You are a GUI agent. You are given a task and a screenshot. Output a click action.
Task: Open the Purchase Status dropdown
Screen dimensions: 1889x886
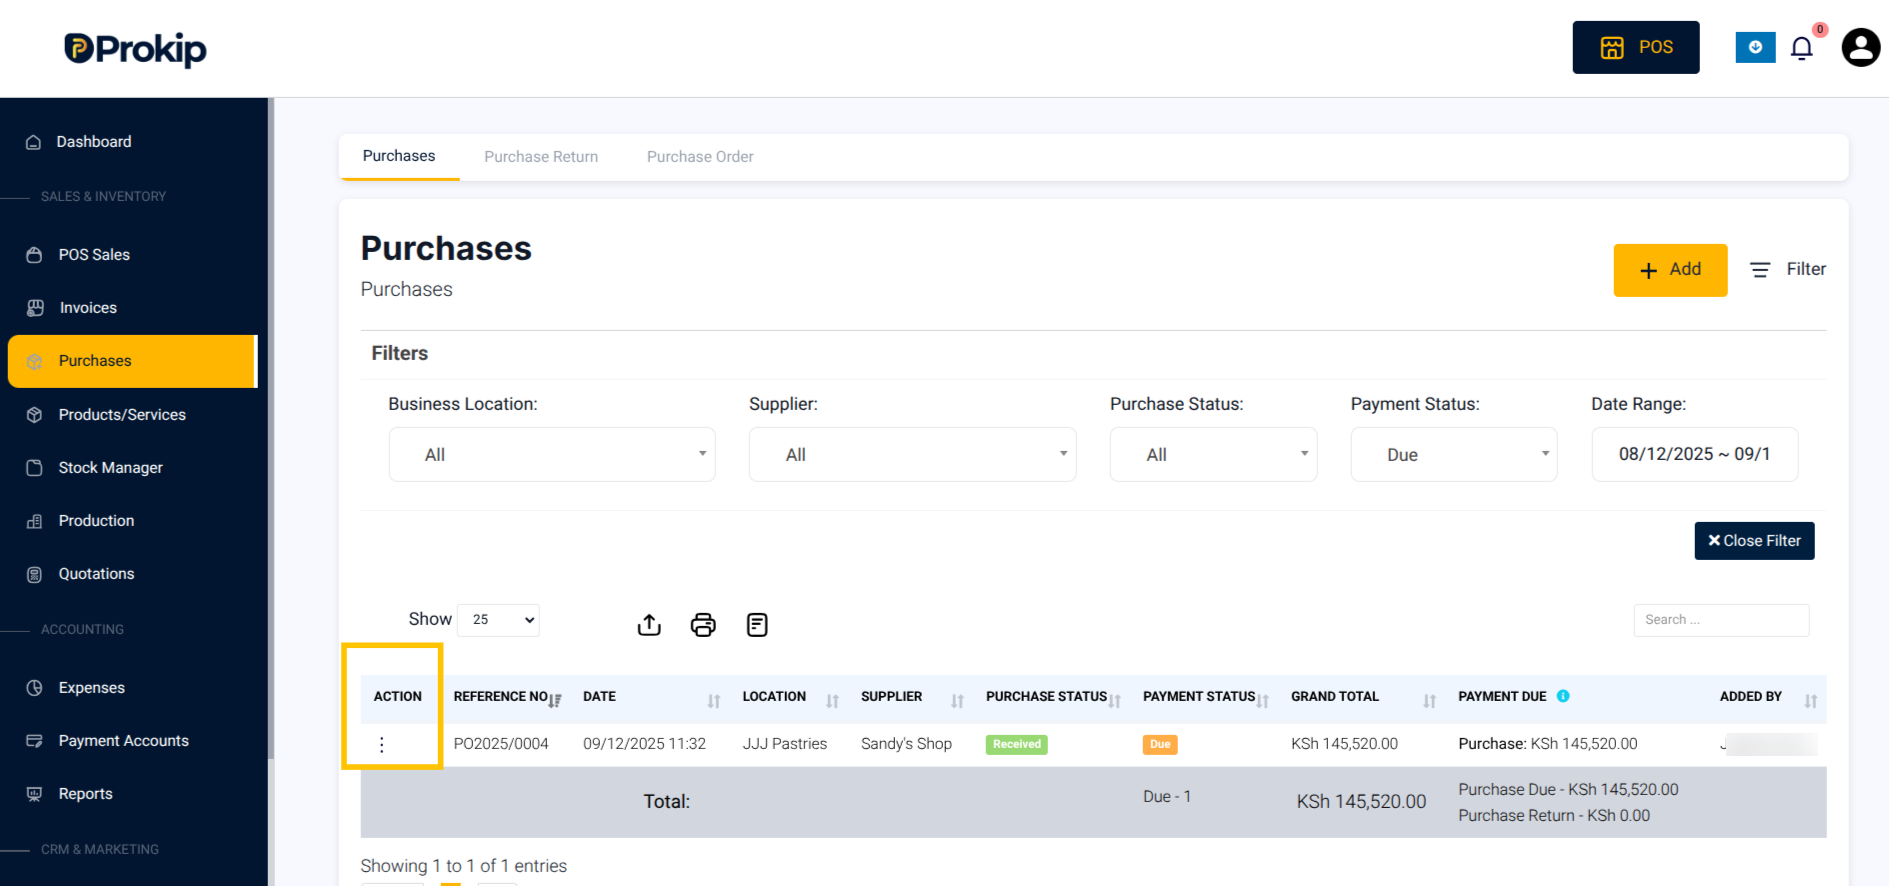click(x=1213, y=455)
